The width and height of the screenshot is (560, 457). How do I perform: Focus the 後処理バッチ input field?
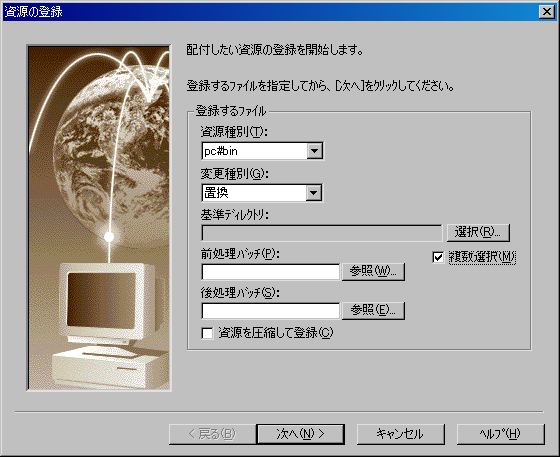(270, 311)
